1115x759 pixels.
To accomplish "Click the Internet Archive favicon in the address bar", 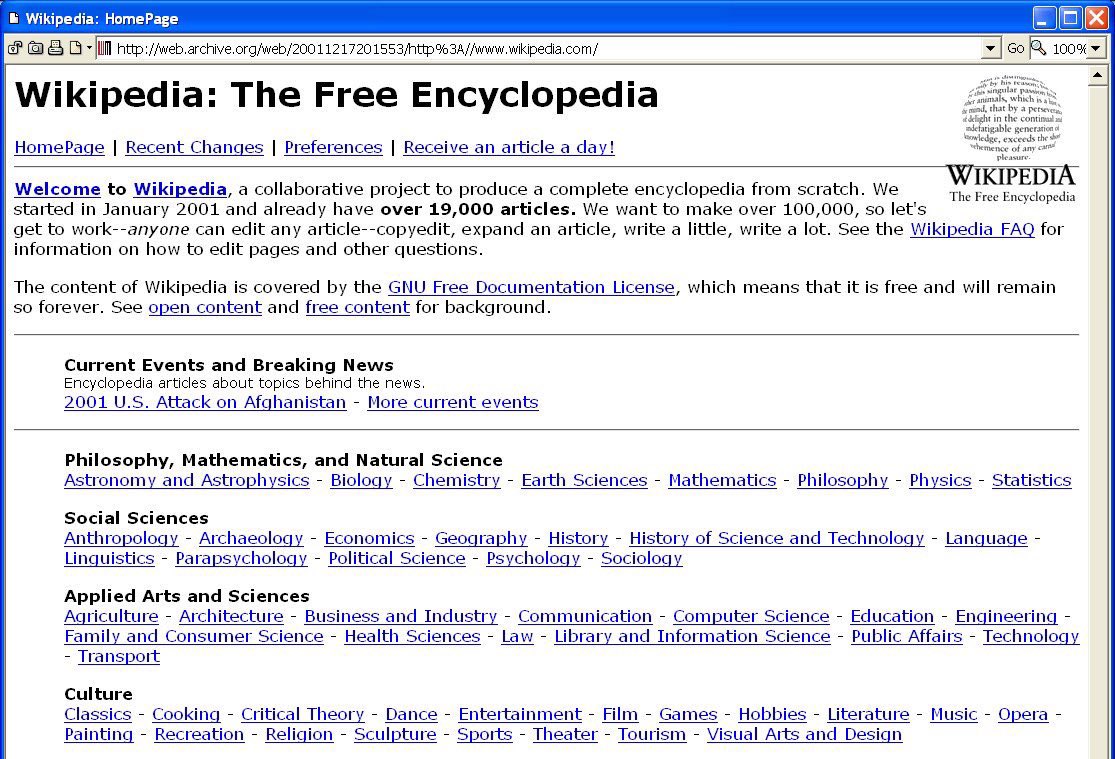I will (x=105, y=48).
